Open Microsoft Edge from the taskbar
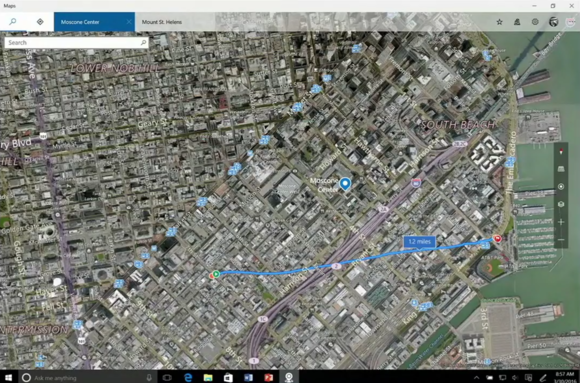 [188, 377]
